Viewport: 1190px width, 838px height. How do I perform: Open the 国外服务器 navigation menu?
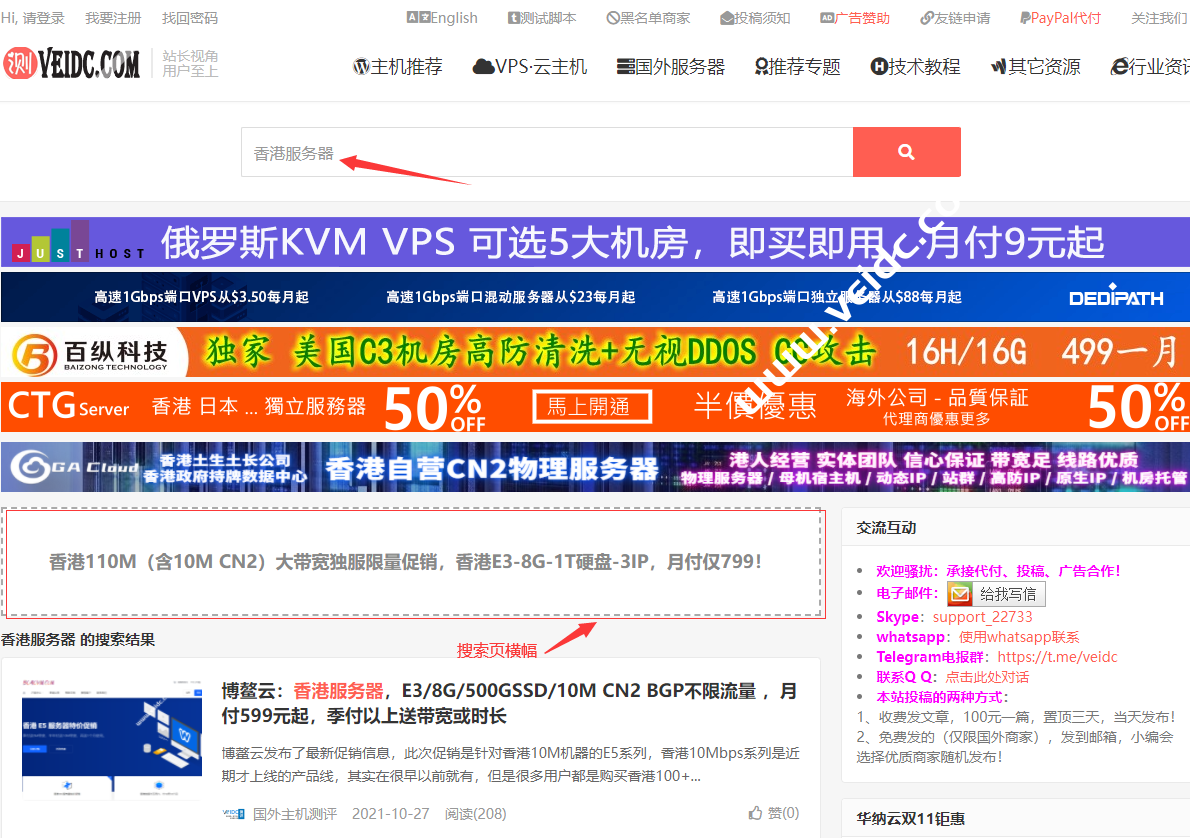(671, 67)
